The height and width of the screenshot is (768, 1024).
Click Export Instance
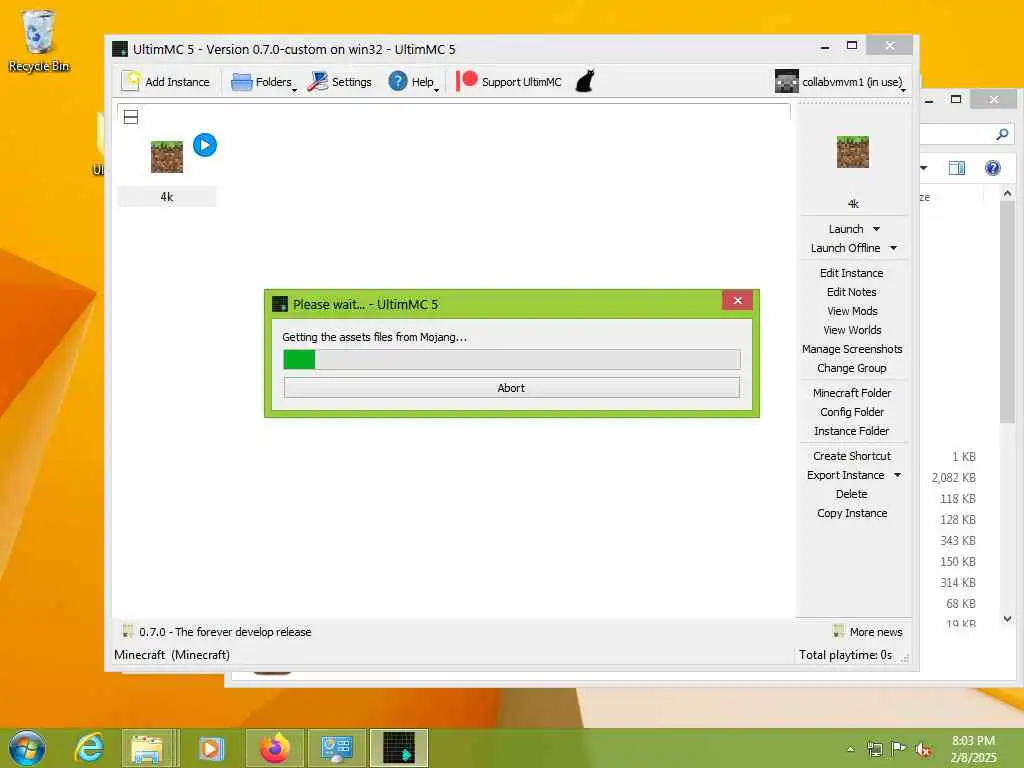(845, 475)
